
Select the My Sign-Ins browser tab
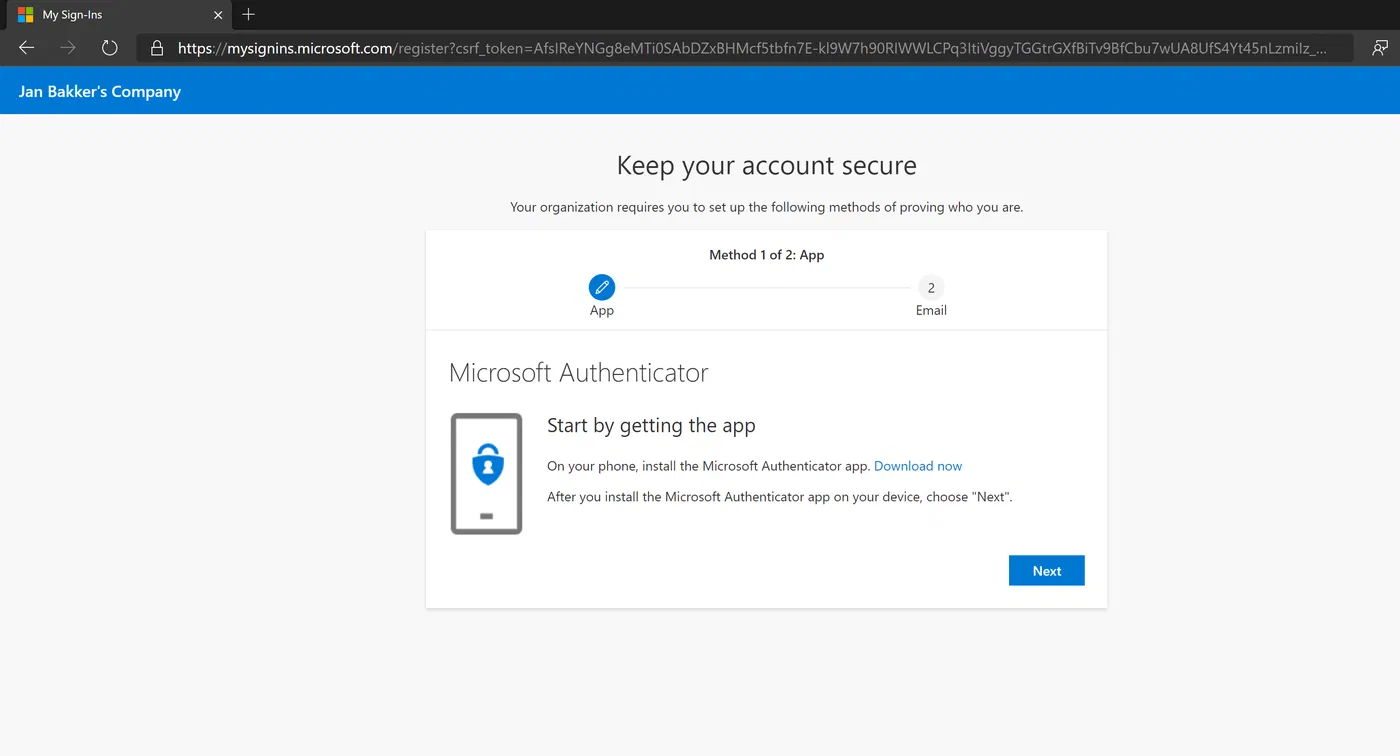[118, 15]
